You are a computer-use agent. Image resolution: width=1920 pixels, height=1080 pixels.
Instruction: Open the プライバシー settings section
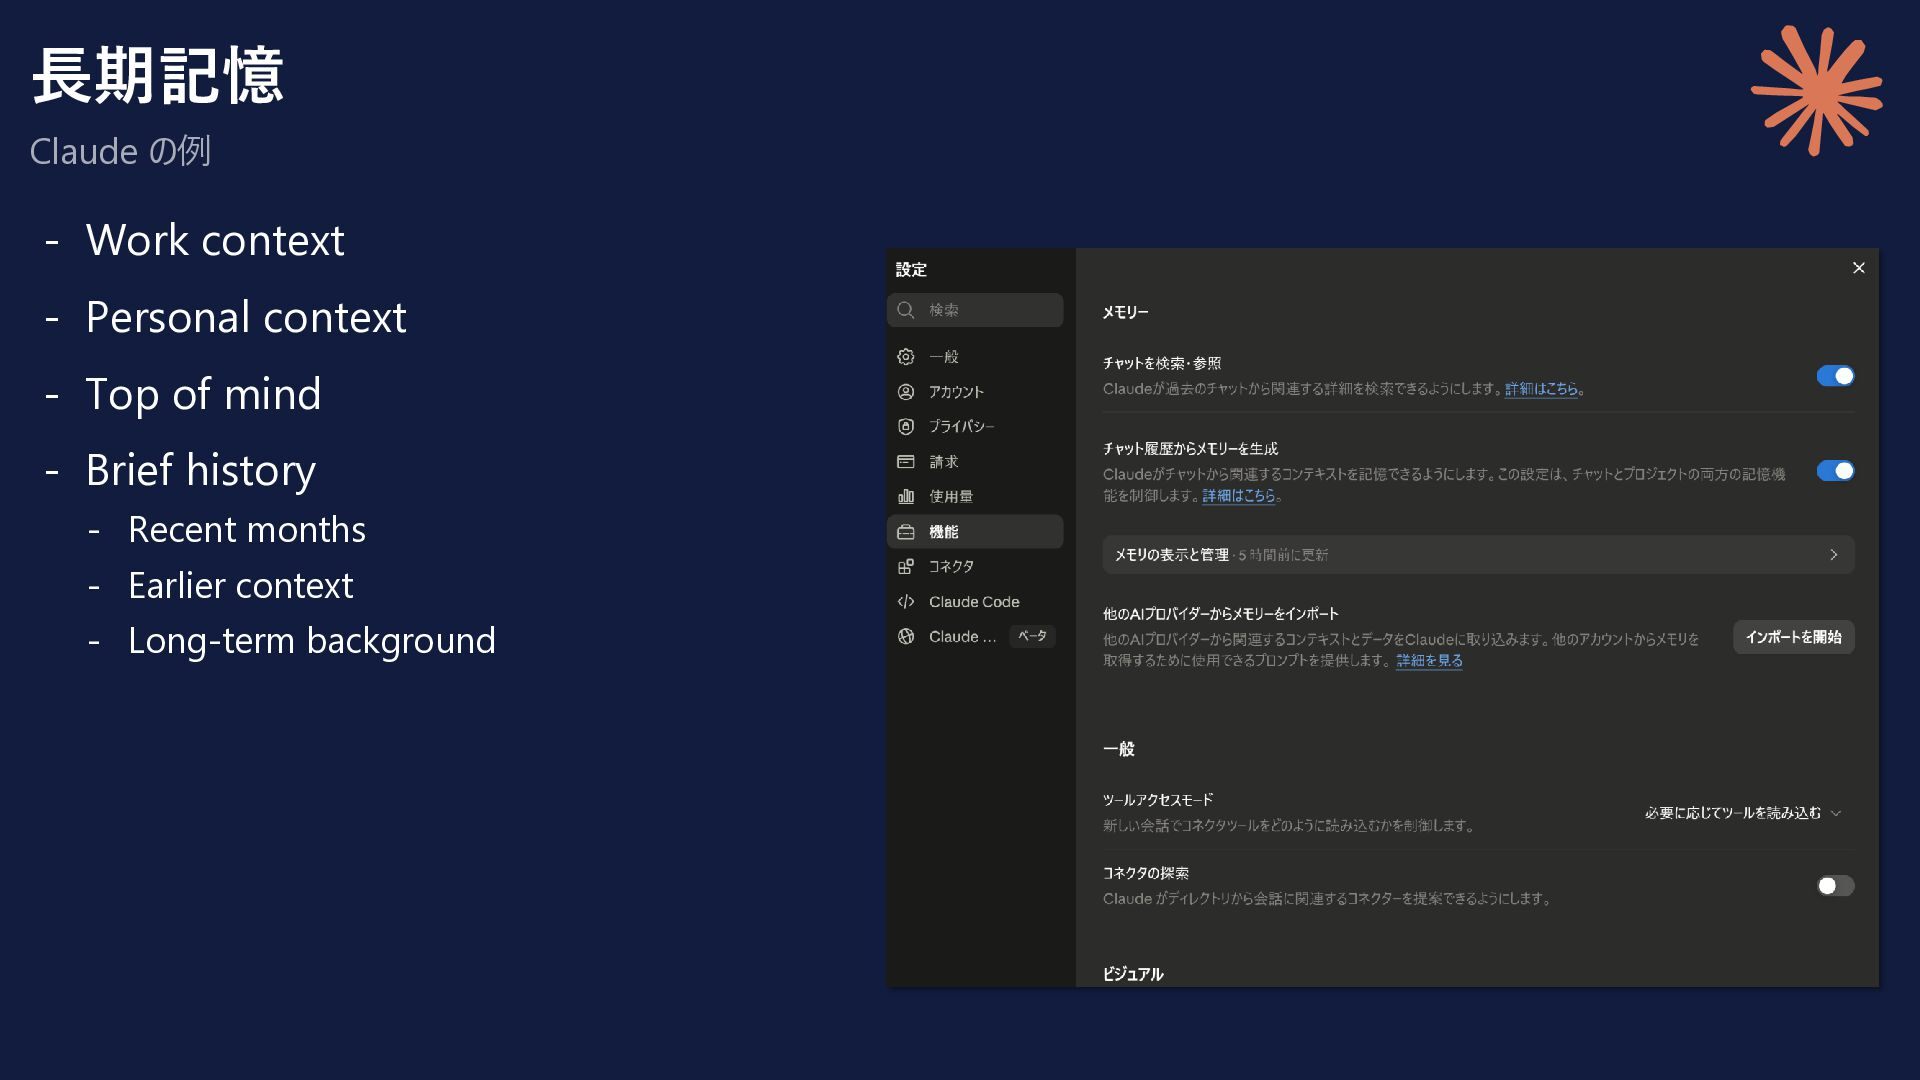[x=975, y=426]
